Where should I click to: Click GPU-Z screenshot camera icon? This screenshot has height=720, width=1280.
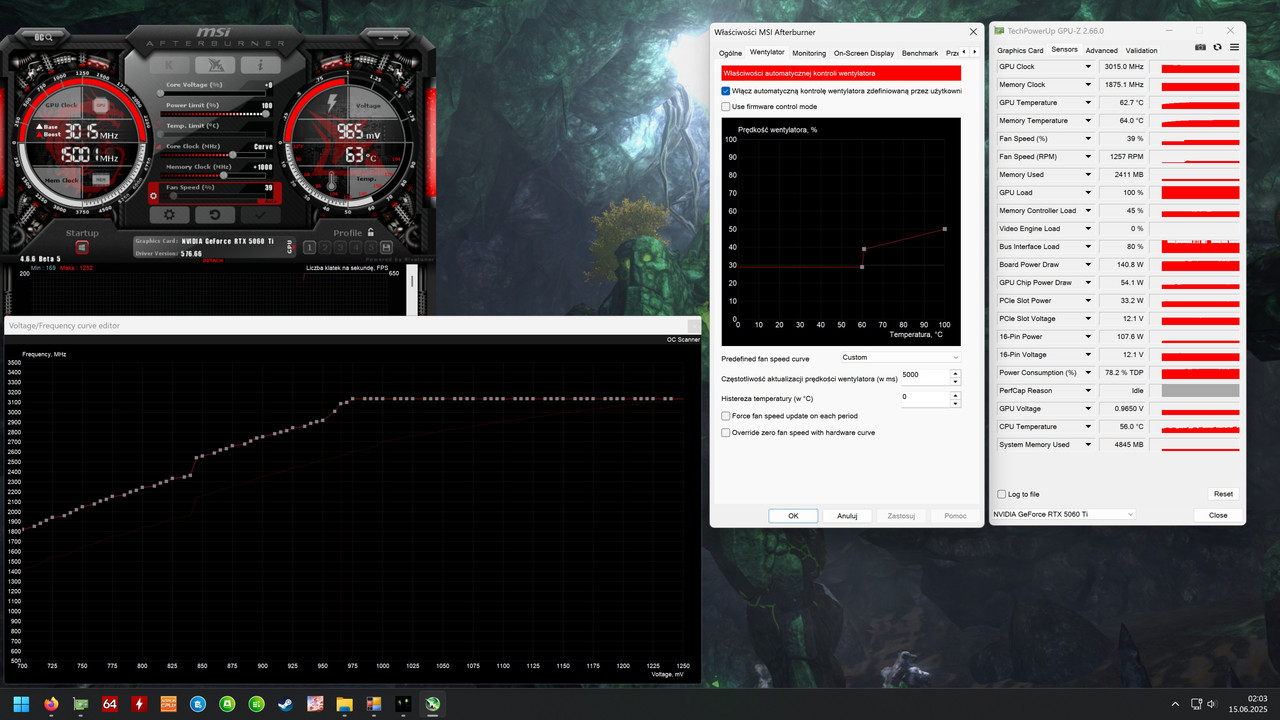click(x=1201, y=48)
